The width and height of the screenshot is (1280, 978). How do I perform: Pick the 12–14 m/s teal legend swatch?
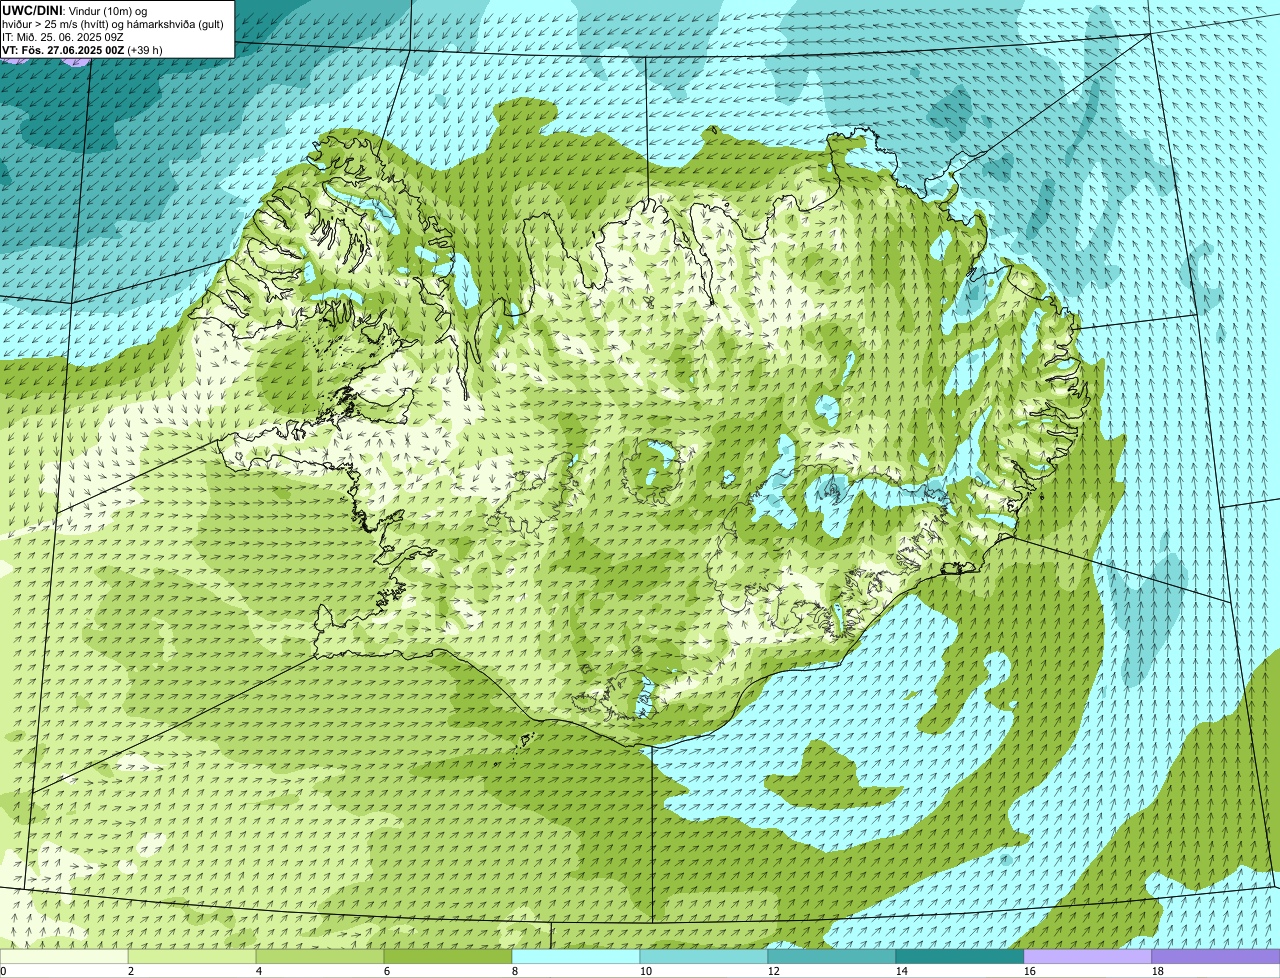(832, 956)
